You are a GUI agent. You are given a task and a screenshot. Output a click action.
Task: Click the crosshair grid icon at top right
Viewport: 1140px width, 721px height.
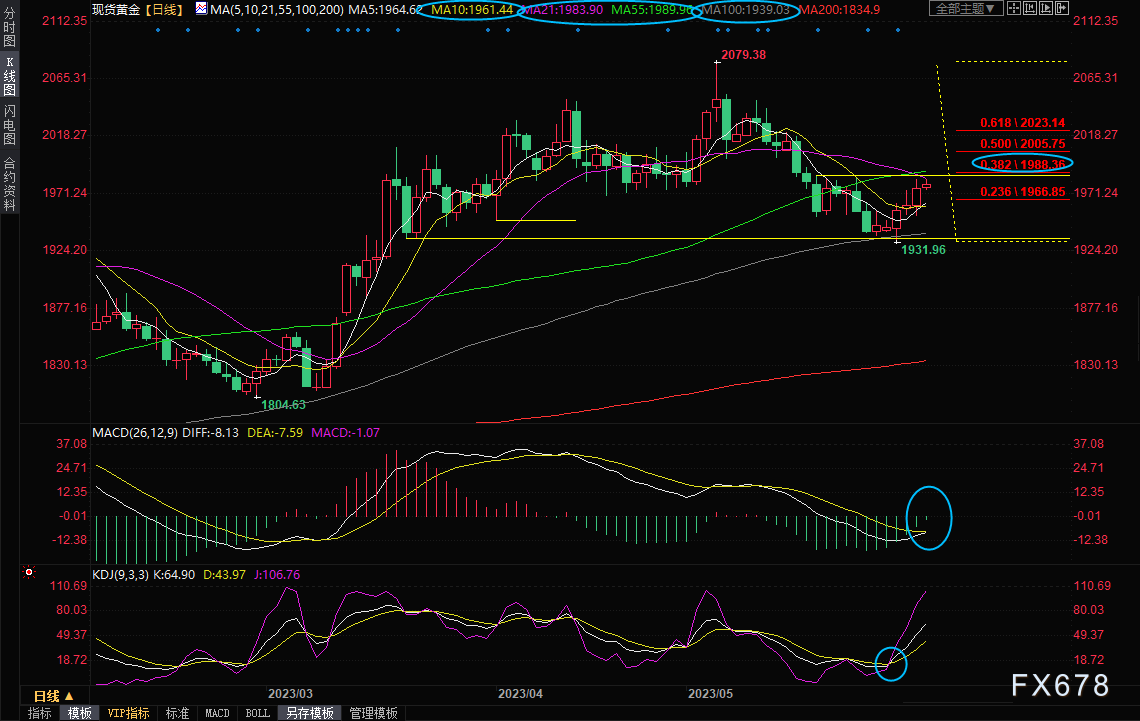(1016, 9)
